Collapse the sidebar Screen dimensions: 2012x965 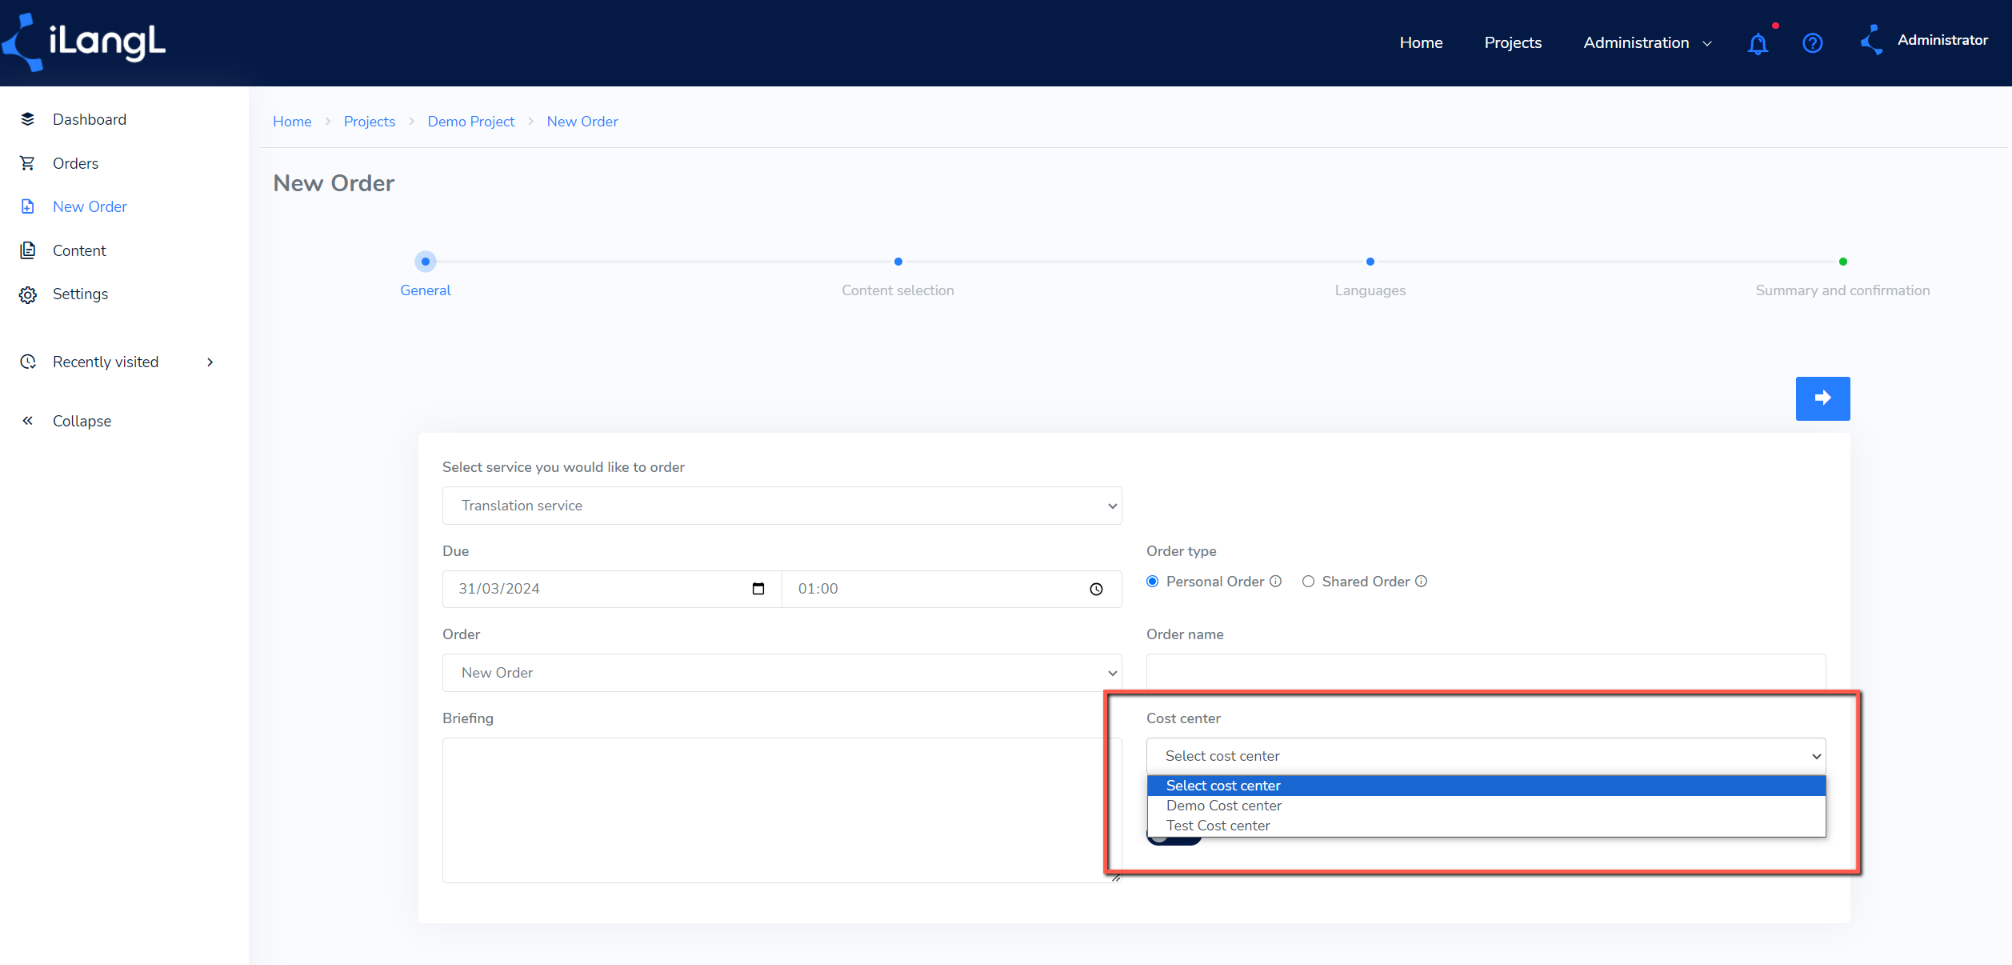82,421
